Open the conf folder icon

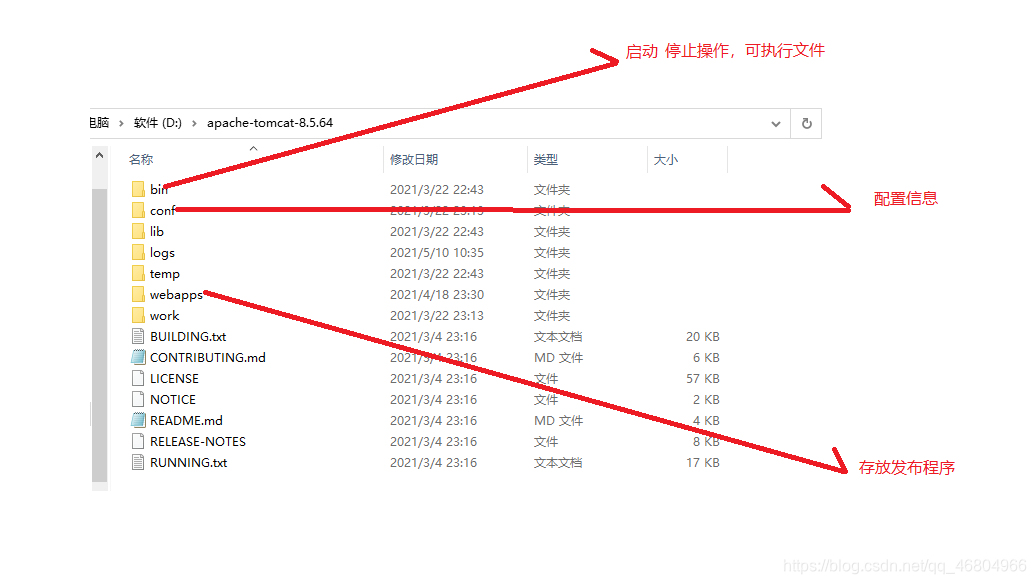(x=138, y=211)
